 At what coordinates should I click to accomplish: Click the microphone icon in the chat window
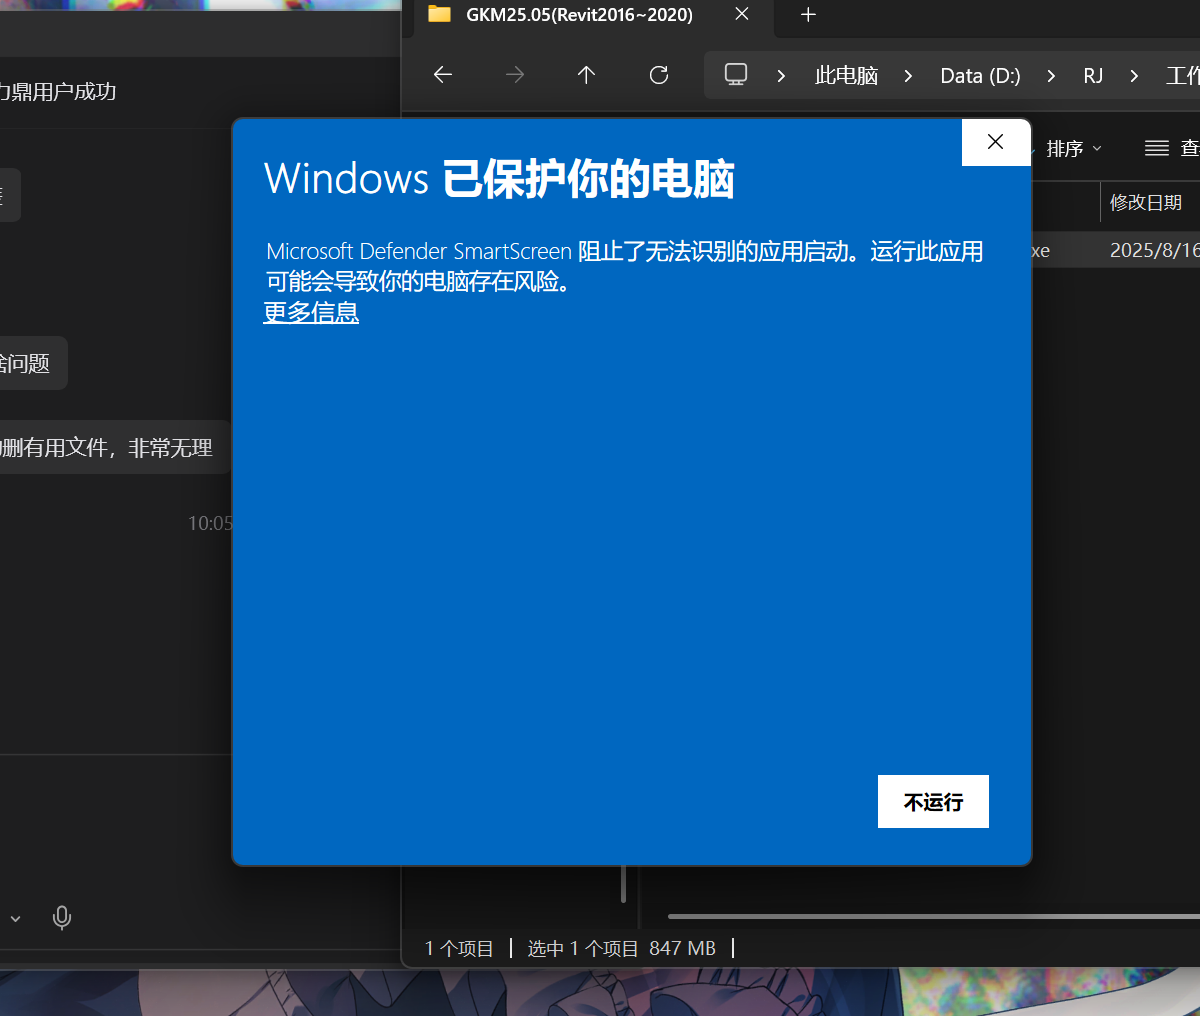point(62,917)
